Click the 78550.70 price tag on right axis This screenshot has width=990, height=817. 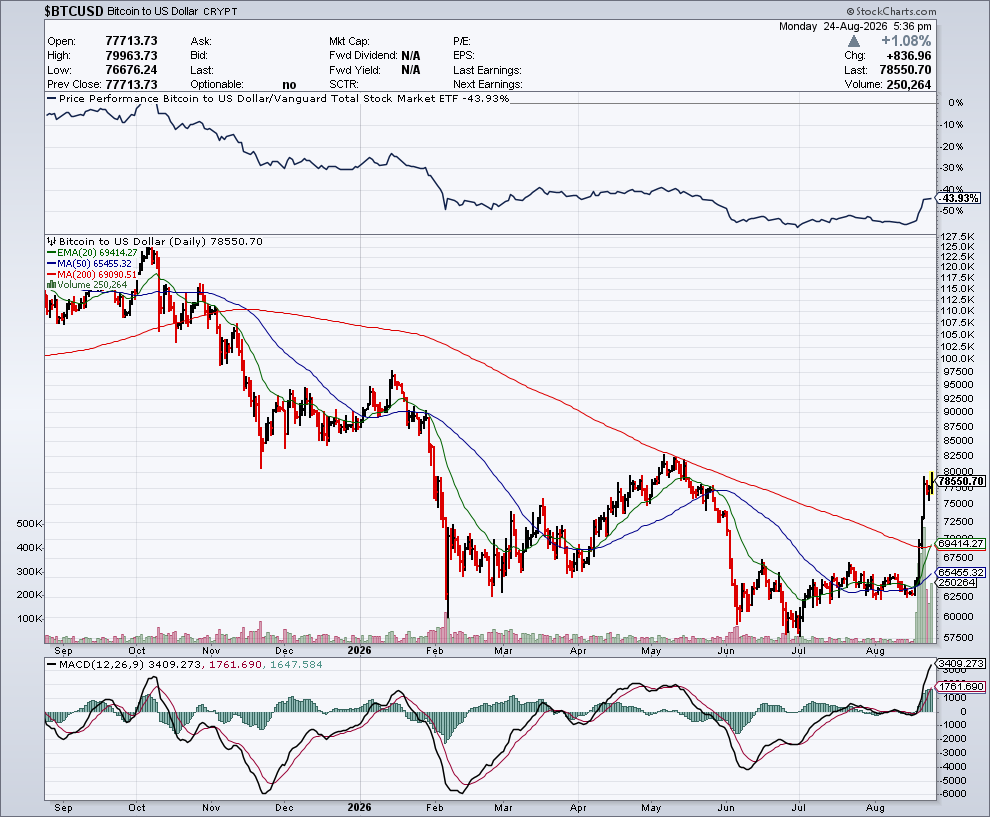961,481
